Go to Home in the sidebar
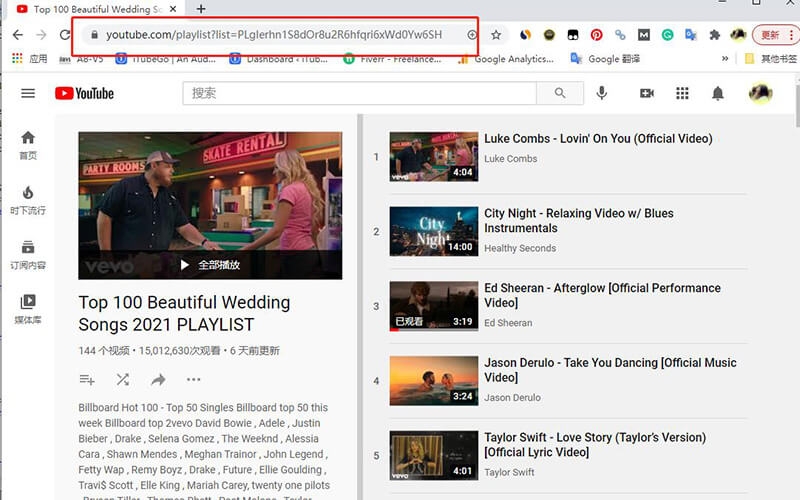800x500 pixels. coord(28,145)
